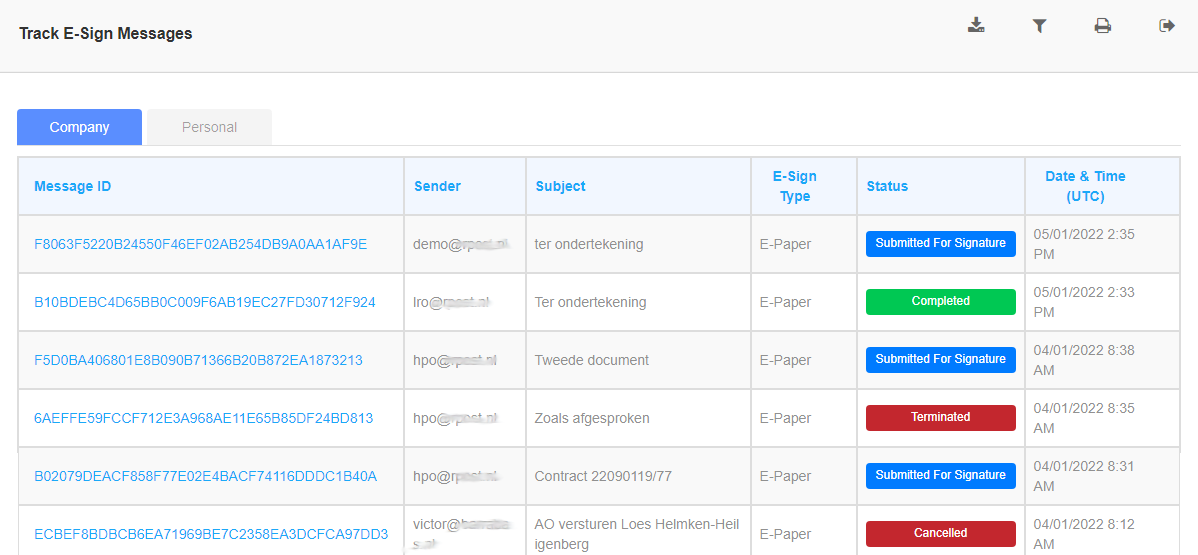Click the download icon in header
The width and height of the screenshot is (1198, 555).
pyautogui.click(x=976, y=26)
